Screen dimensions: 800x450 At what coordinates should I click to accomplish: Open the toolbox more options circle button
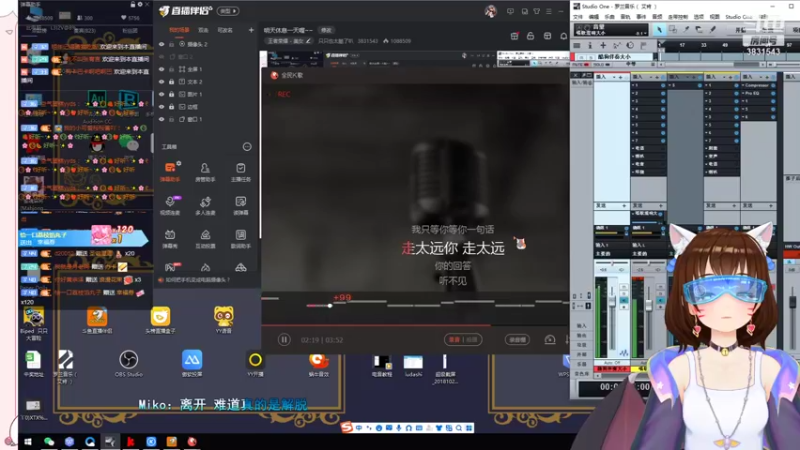pyautogui.click(x=247, y=147)
